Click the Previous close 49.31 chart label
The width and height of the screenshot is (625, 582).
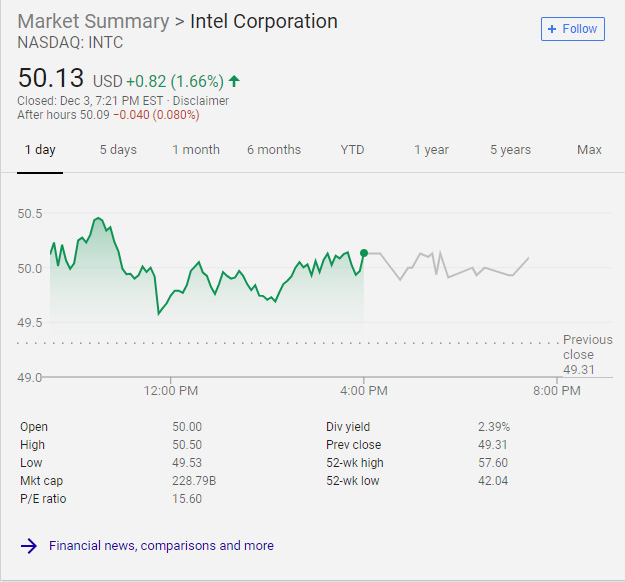coord(586,355)
